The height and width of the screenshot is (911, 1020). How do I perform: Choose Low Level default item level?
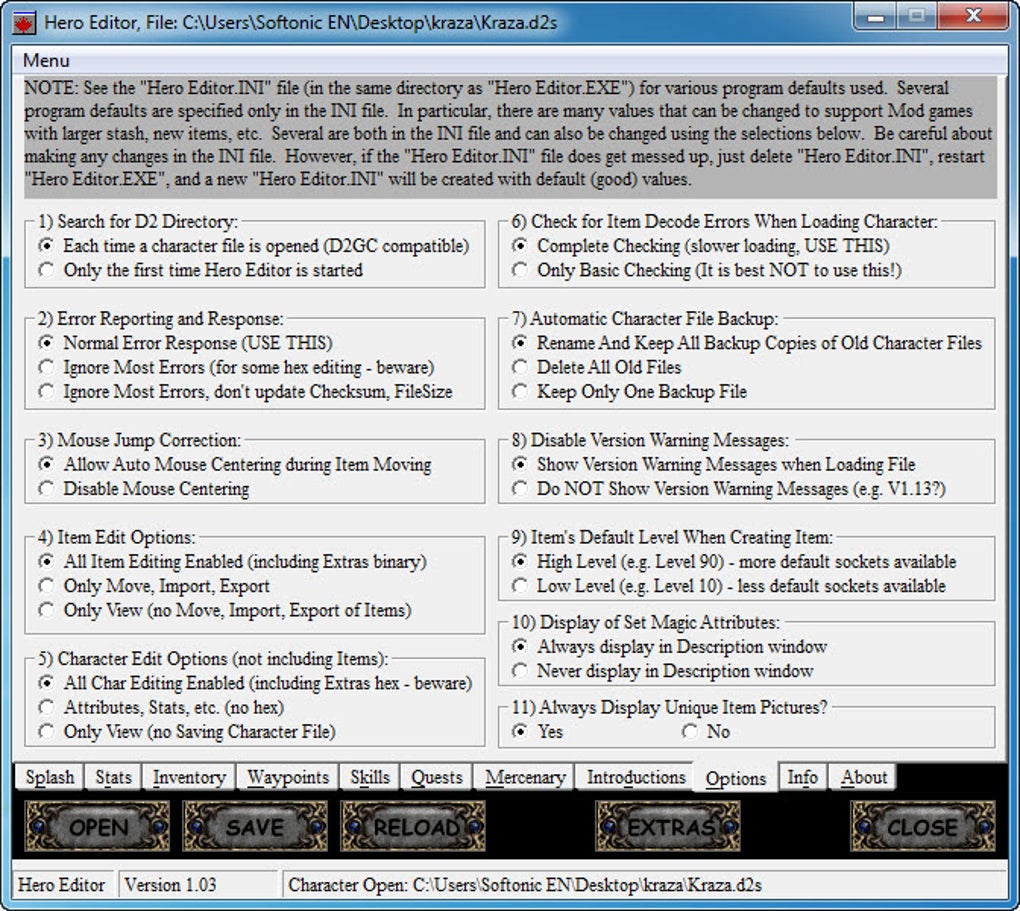coord(729,586)
